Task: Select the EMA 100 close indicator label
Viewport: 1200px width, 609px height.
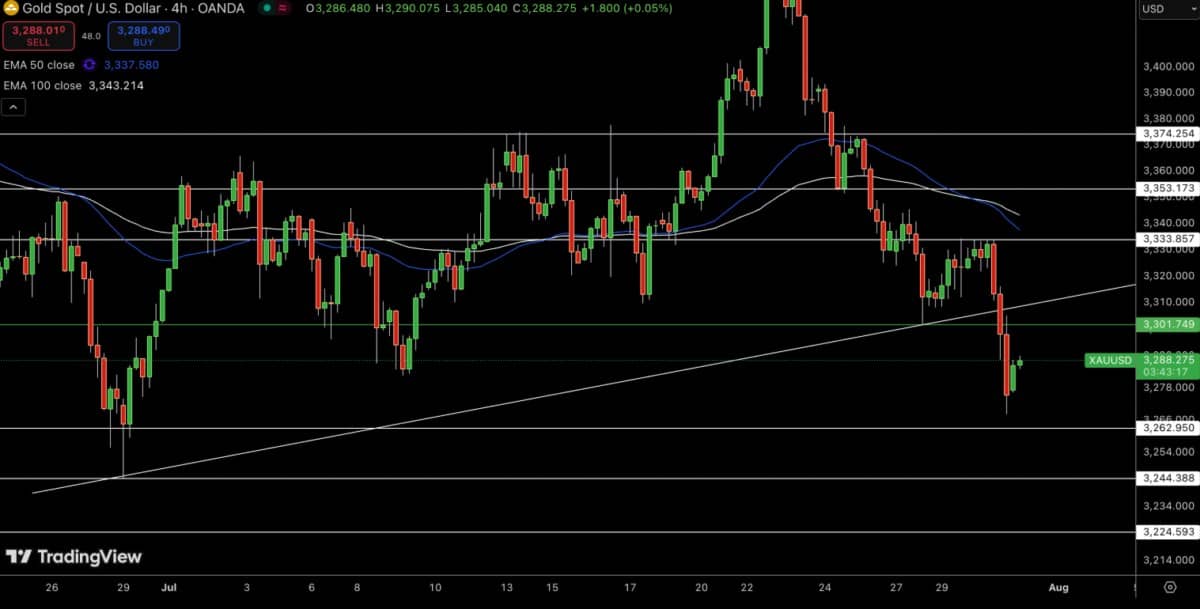Action: [42, 86]
